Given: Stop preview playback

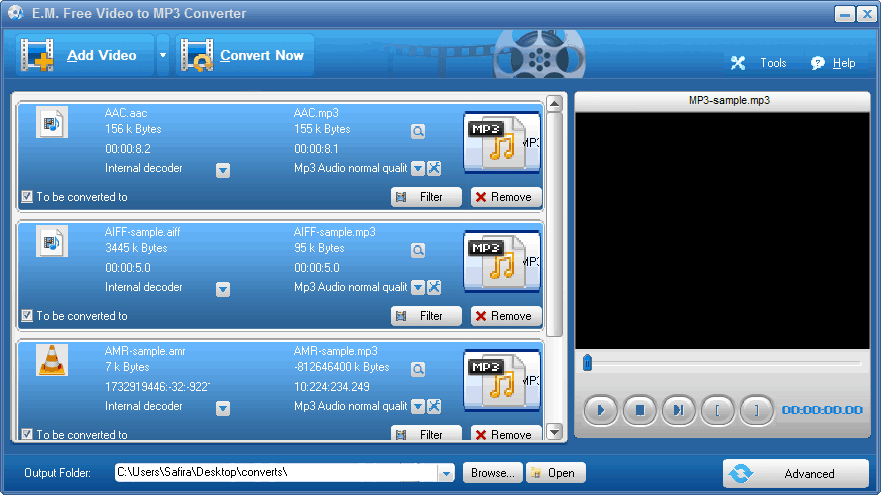Looking at the screenshot, I should tap(639, 410).
